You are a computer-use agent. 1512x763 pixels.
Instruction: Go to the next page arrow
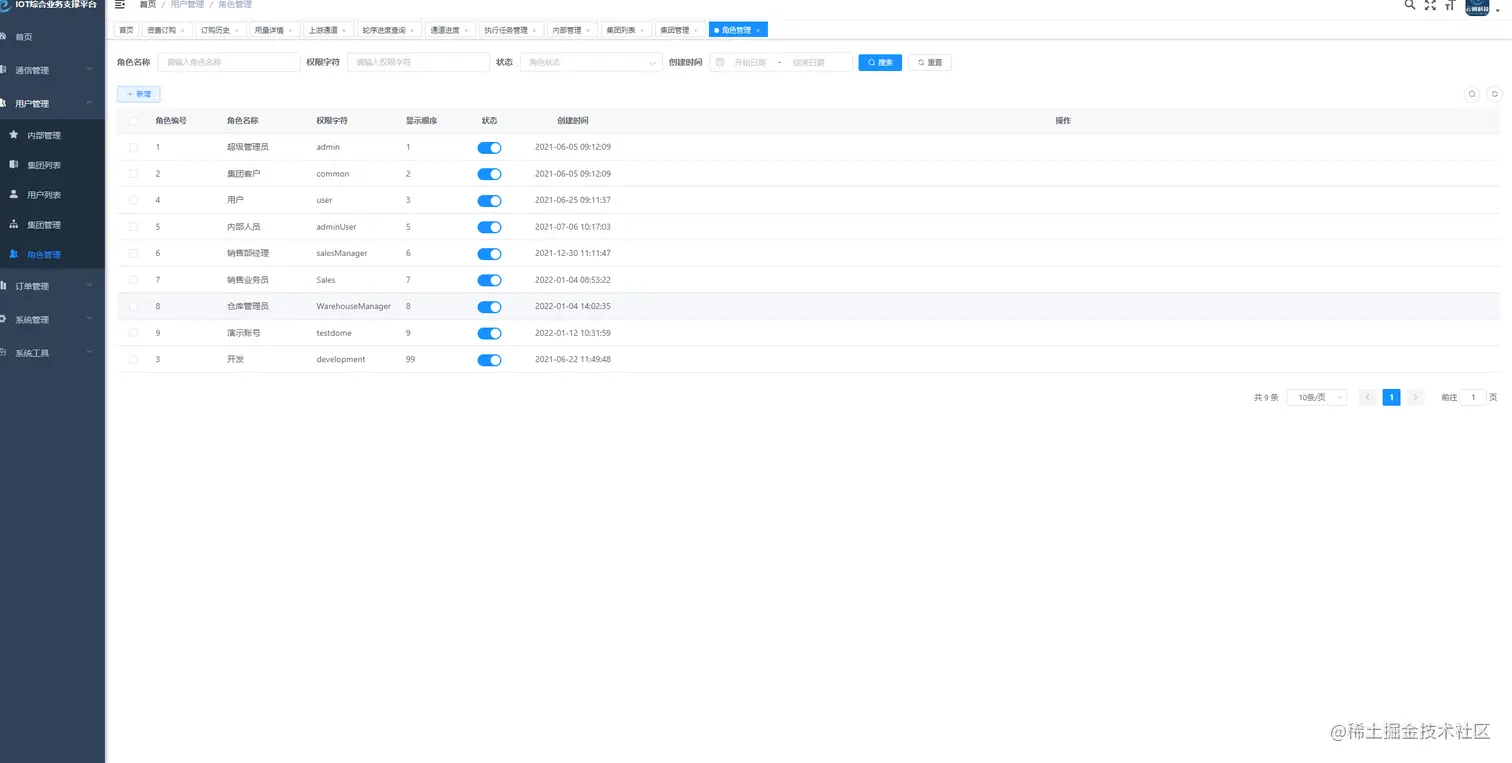coord(1415,397)
